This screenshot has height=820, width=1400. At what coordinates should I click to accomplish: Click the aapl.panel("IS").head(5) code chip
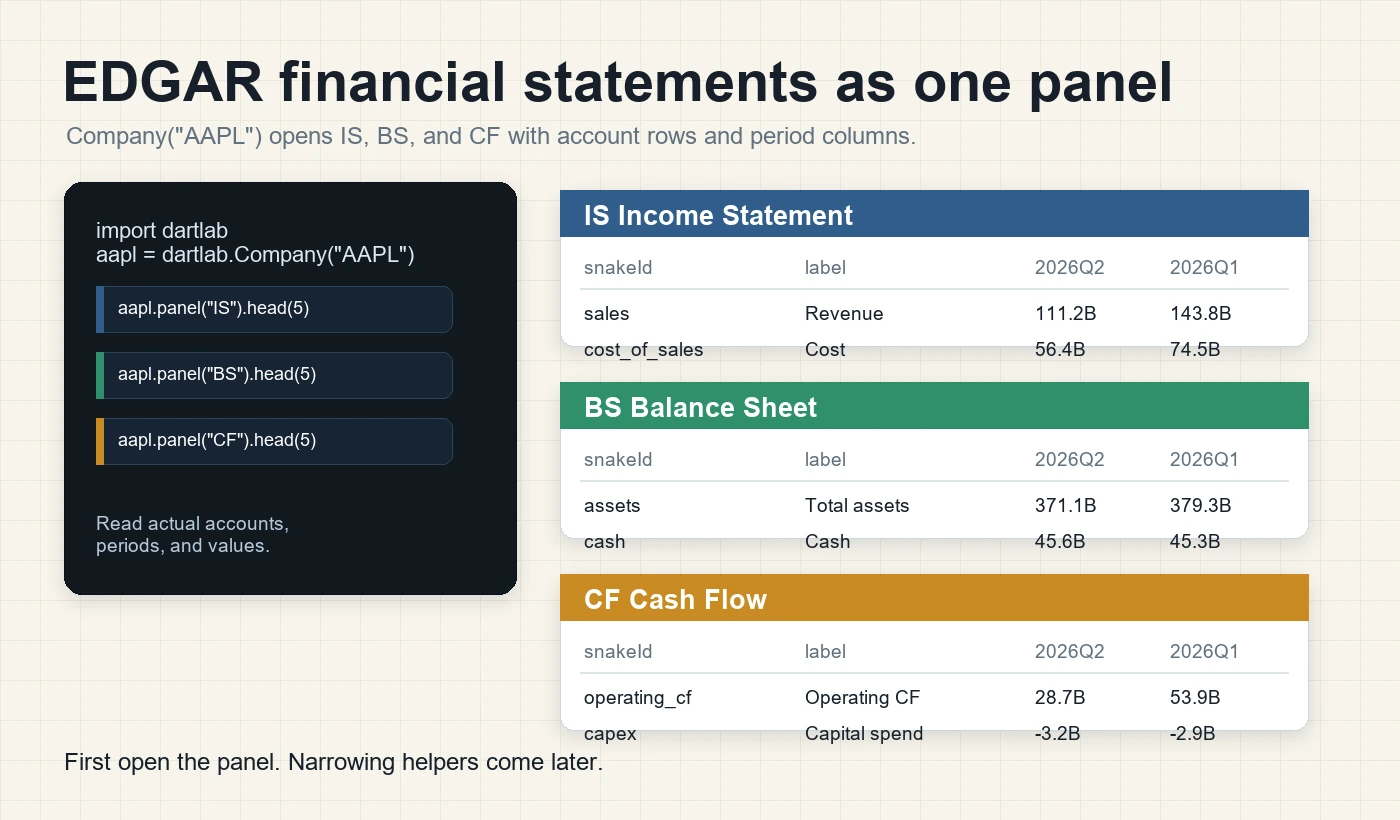click(x=274, y=309)
